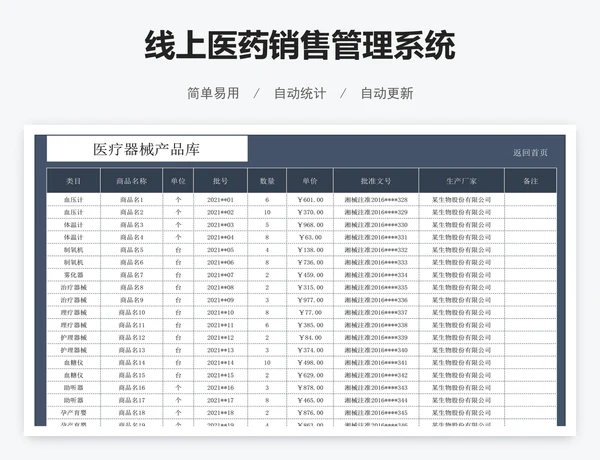The width and height of the screenshot is (600, 460).
Task: Select the ¥968.00 price cell
Action: click(310, 225)
